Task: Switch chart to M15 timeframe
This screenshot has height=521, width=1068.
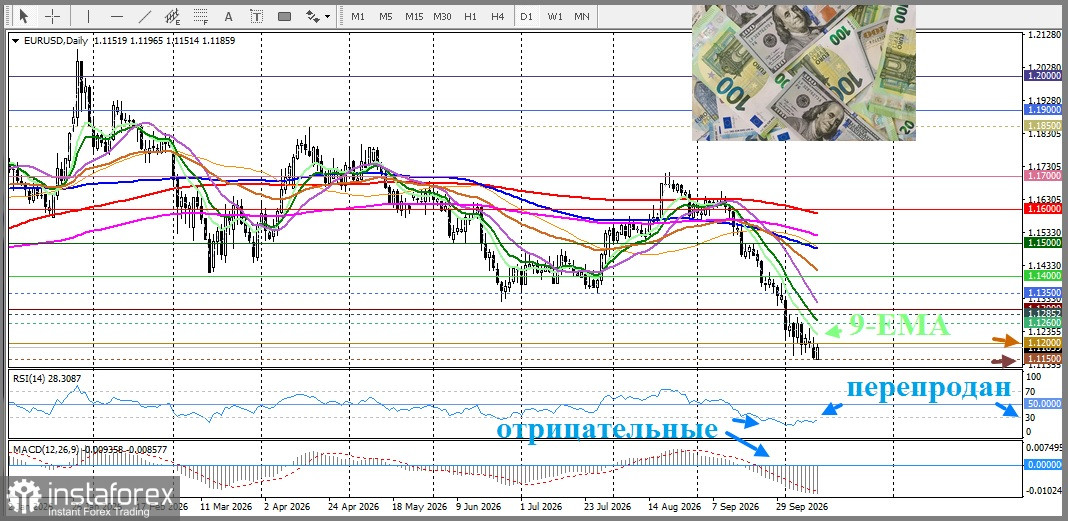Action: 413,16
